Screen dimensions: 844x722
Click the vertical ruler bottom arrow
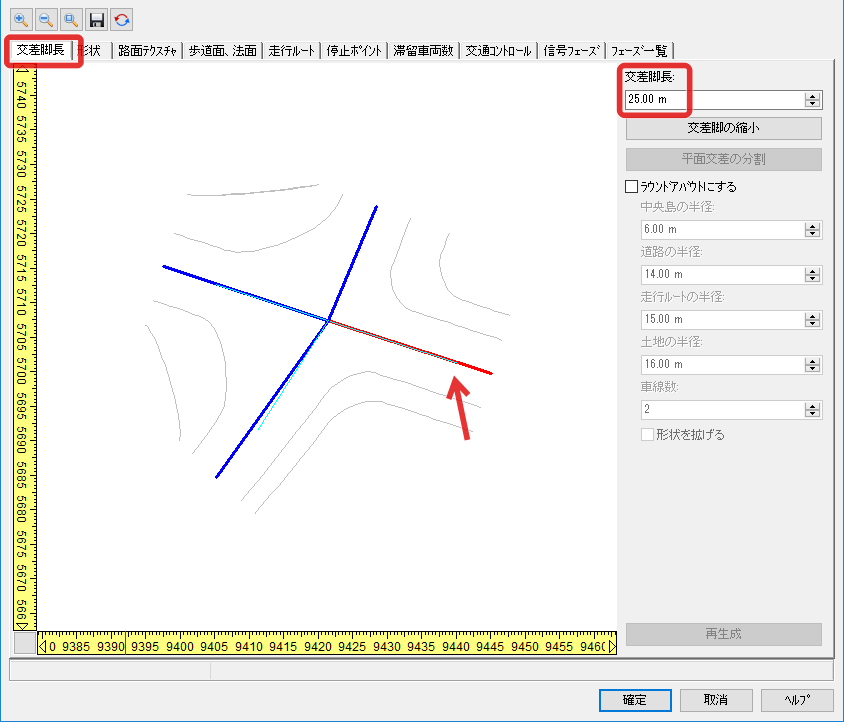click(x=22, y=626)
